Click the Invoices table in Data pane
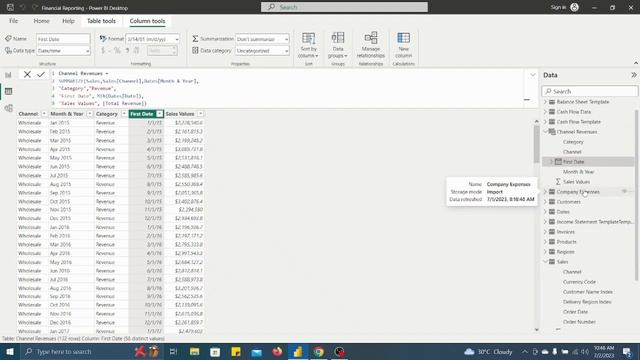The height and width of the screenshot is (360, 640). [565, 232]
